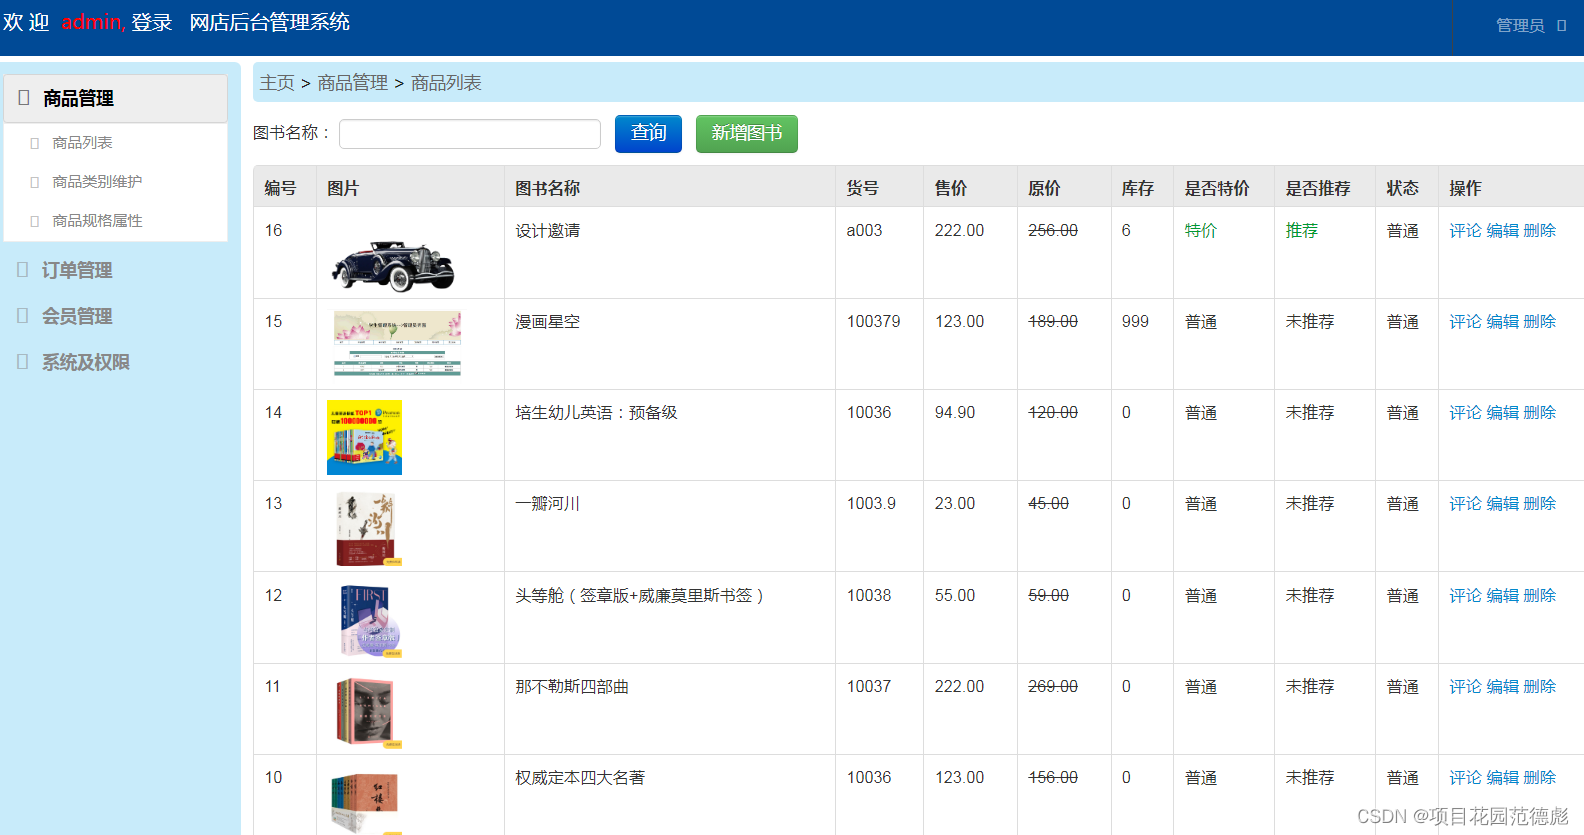Click 编辑 for 一瓣河川 row
Image resolution: width=1584 pixels, height=835 pixels.
[x=1502, y=504]
